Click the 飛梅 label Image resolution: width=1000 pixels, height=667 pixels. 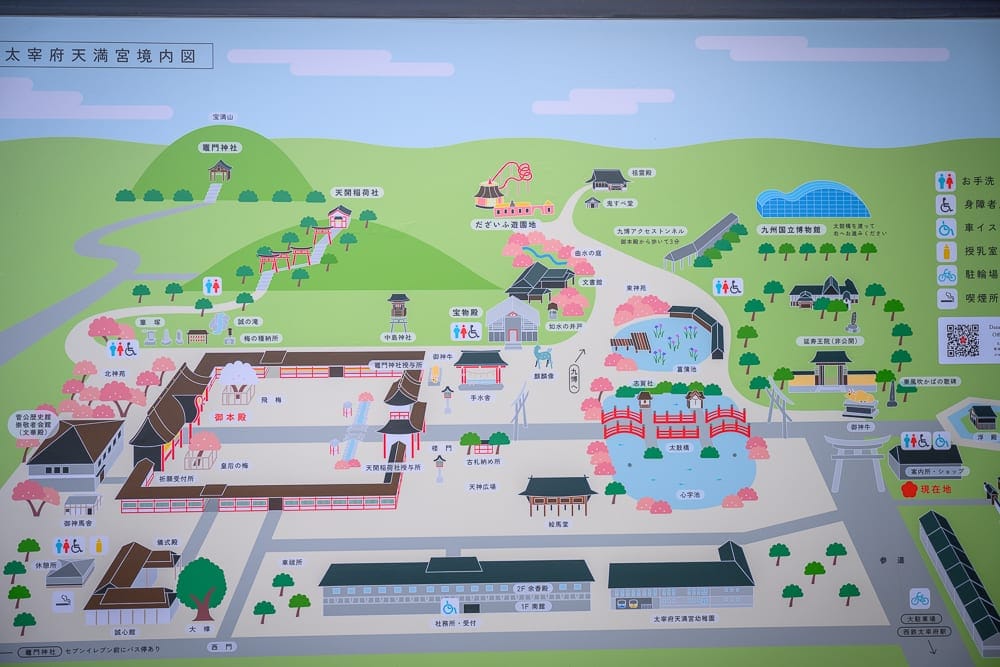[271, 400]
